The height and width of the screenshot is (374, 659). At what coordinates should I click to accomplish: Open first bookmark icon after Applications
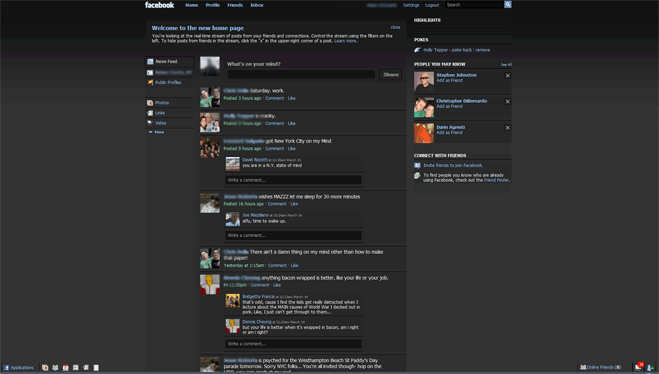coord(45,367)
